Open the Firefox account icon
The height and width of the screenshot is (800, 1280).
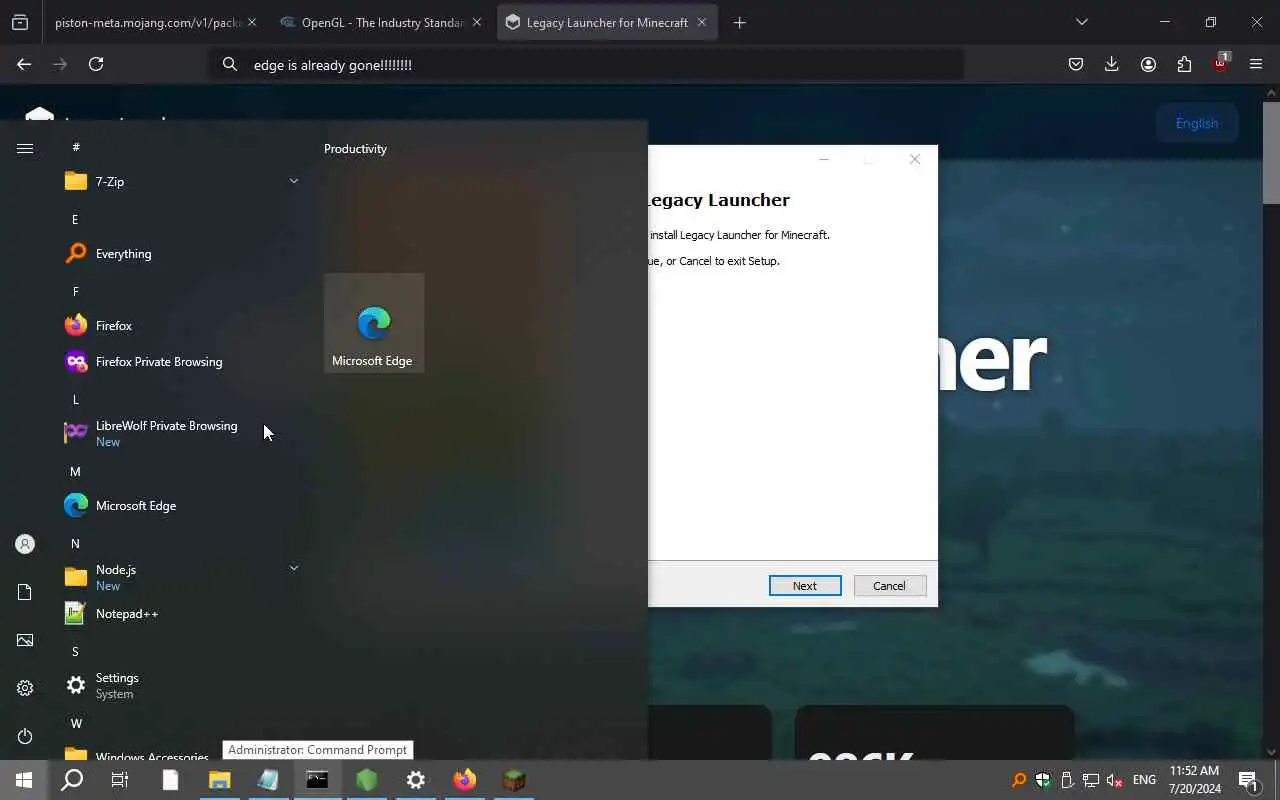[1148, 64]
